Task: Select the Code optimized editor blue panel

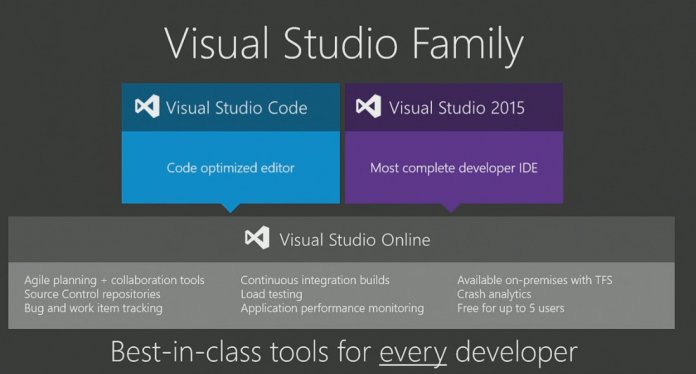Action: [231, 167]
